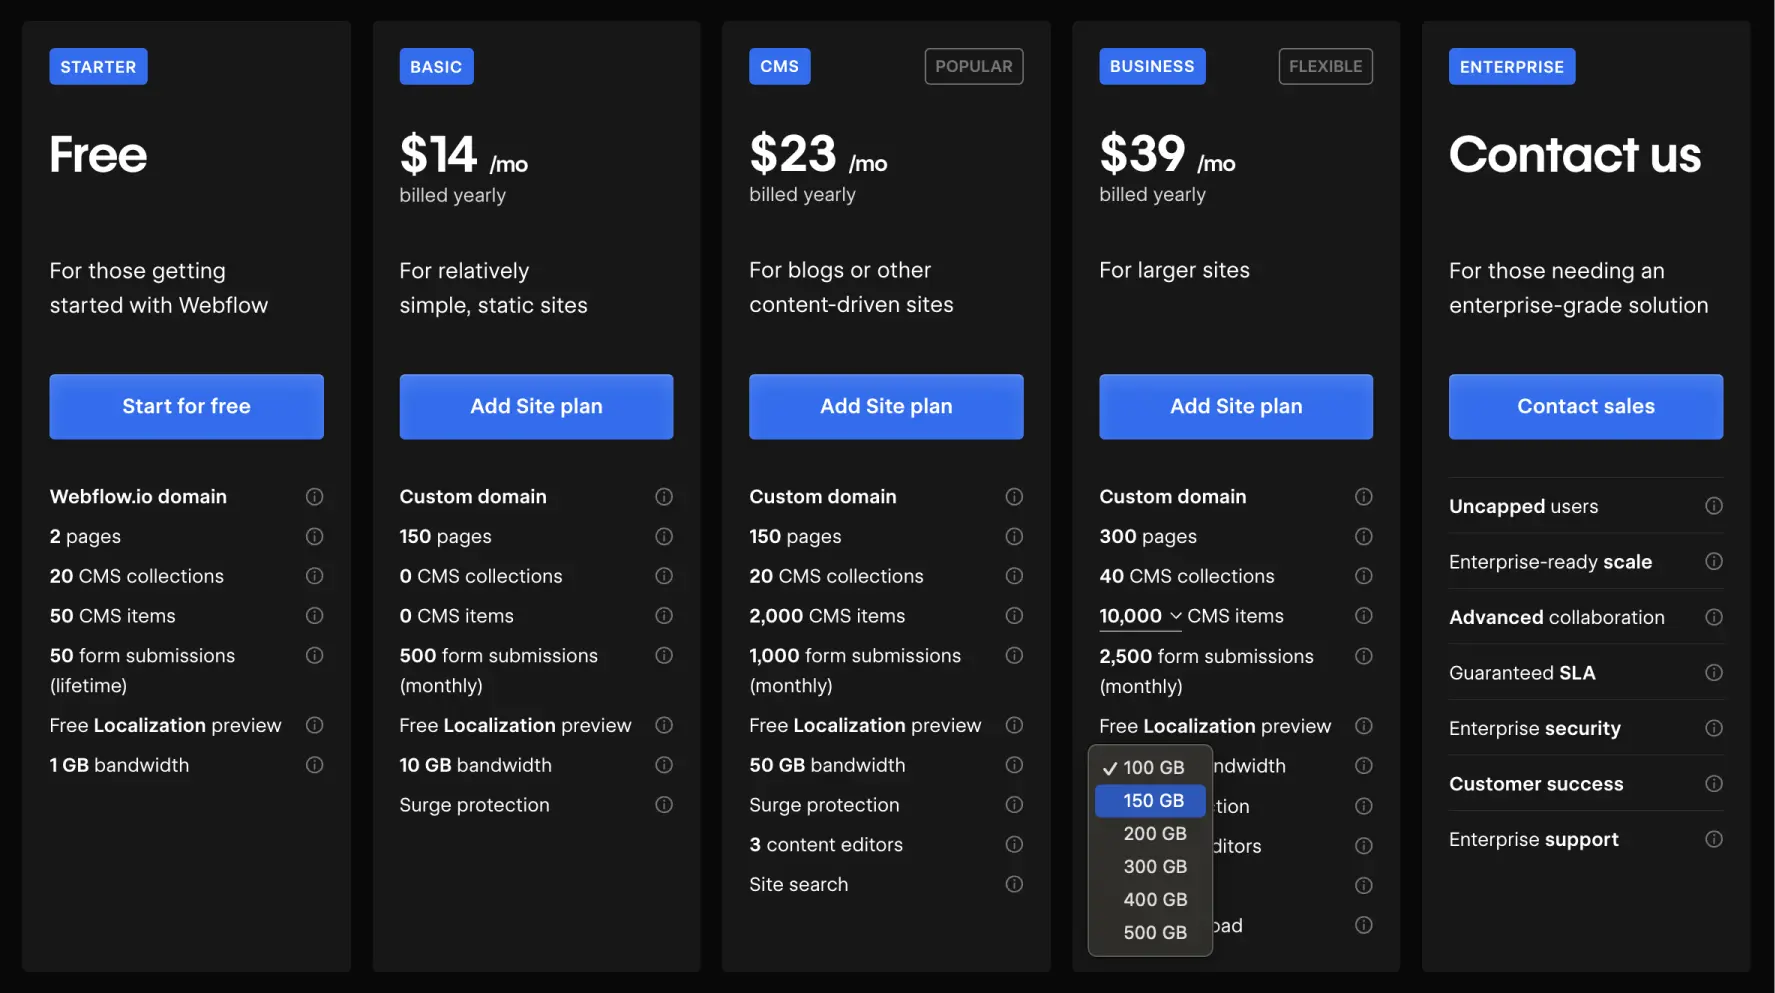The height and width of the screenshot is (993, 1775).
Task: Click info icon for CMS plan Surge protection
Action: pos(1014,805)
